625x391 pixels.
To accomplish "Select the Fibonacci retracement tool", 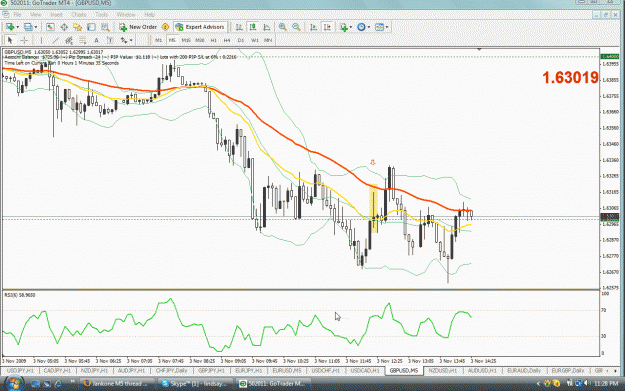I will point(83,40).
